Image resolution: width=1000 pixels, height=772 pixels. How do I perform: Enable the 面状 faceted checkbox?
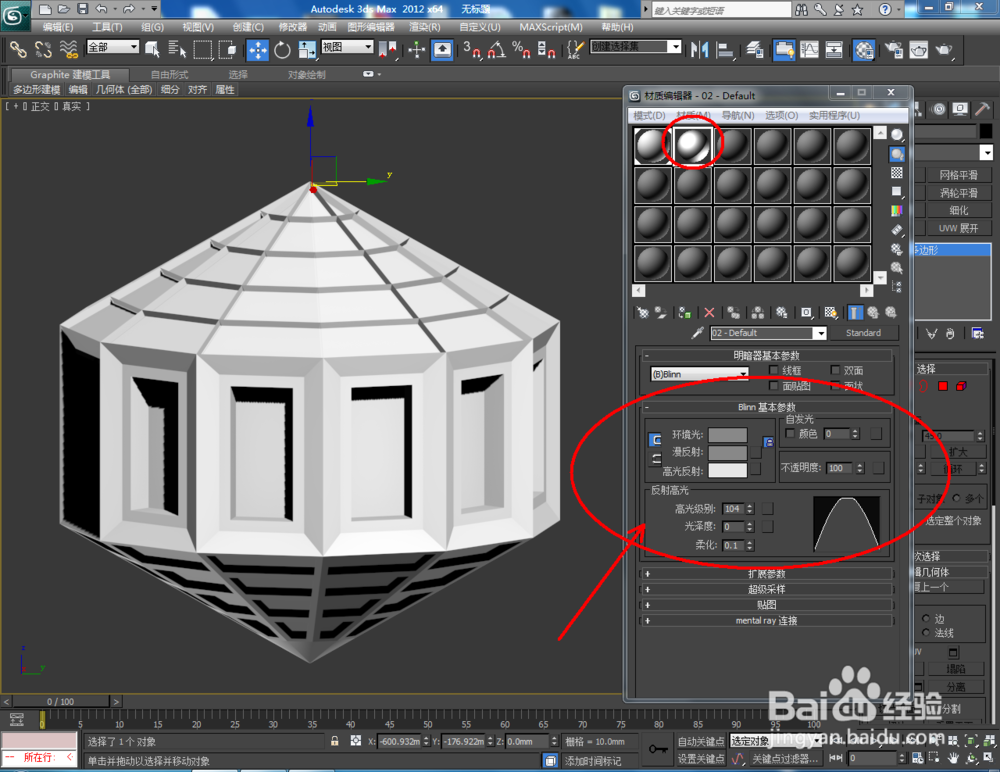coord(835,385)
